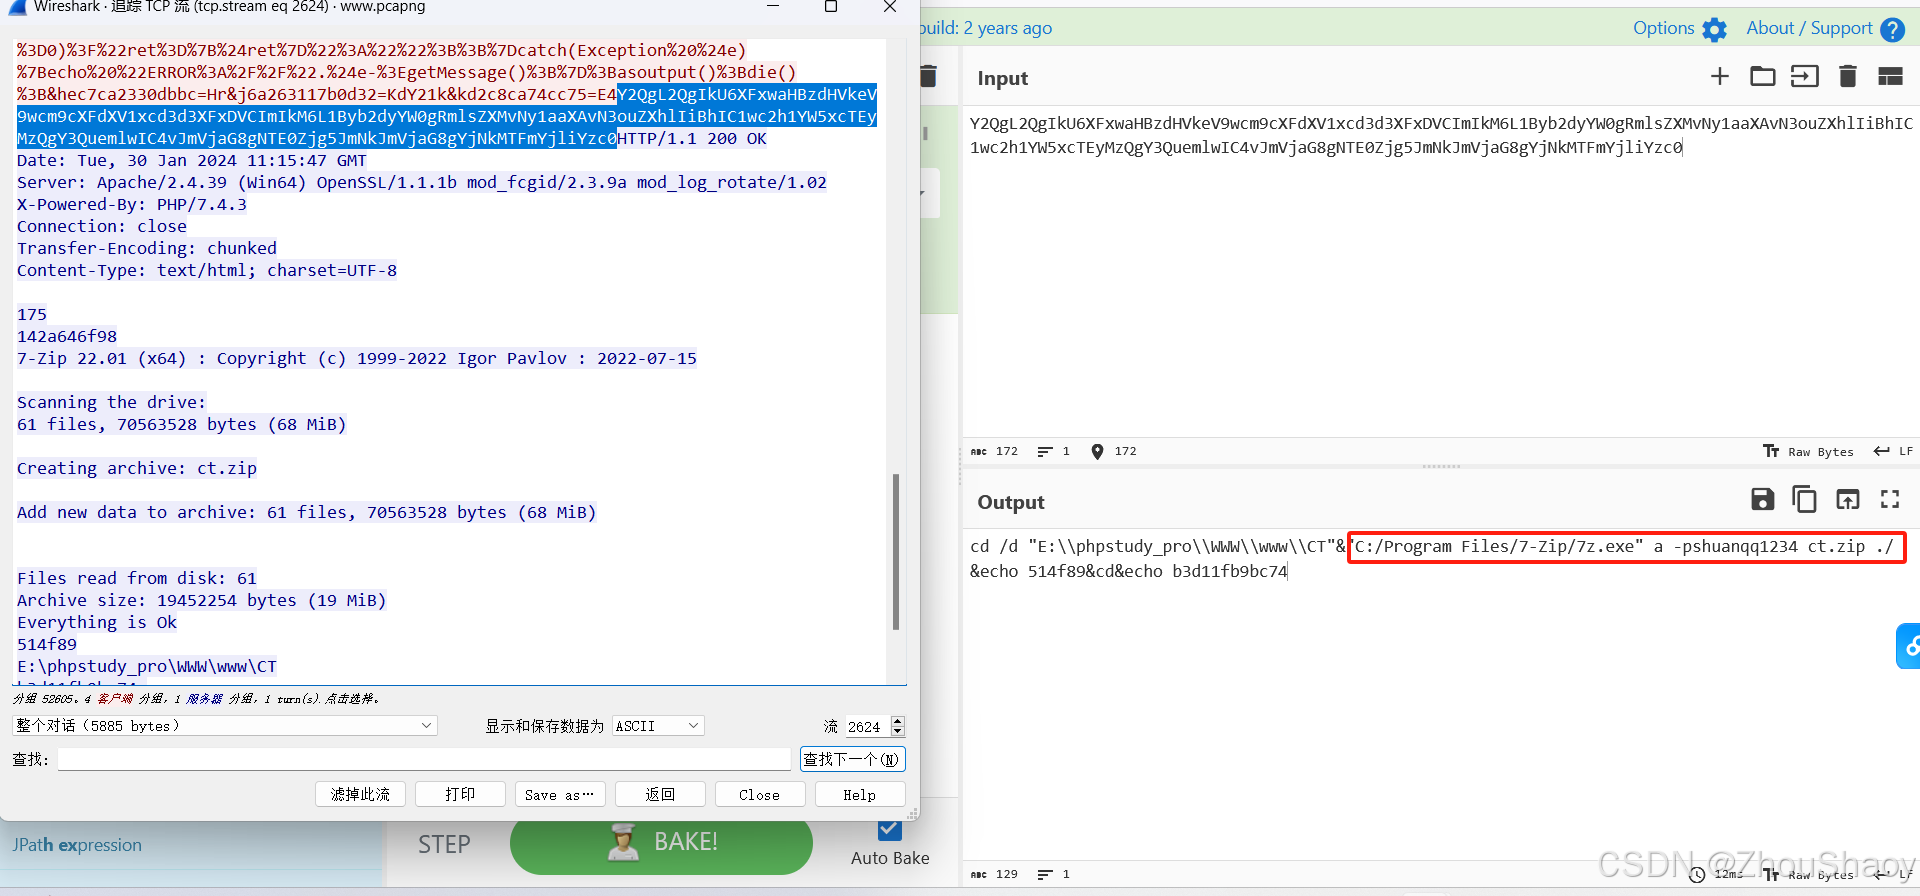Open About / Support help icon
Image resolution: width=1920 pixels, height=896 pixels.
(1892, 29)
